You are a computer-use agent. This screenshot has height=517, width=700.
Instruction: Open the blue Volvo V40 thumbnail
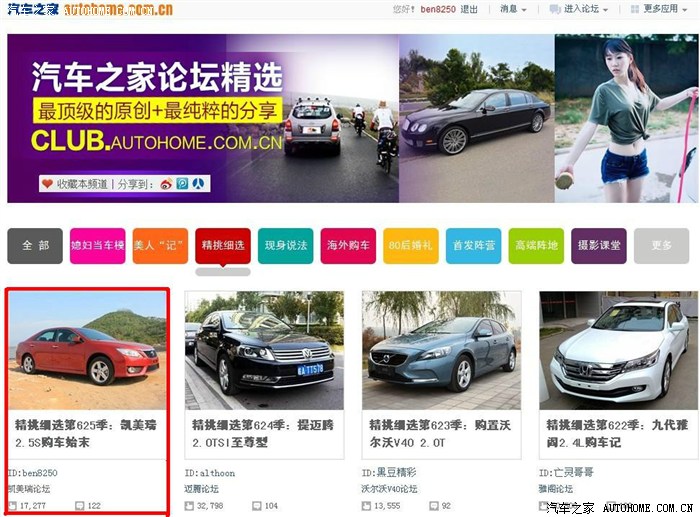pos(441,350)
